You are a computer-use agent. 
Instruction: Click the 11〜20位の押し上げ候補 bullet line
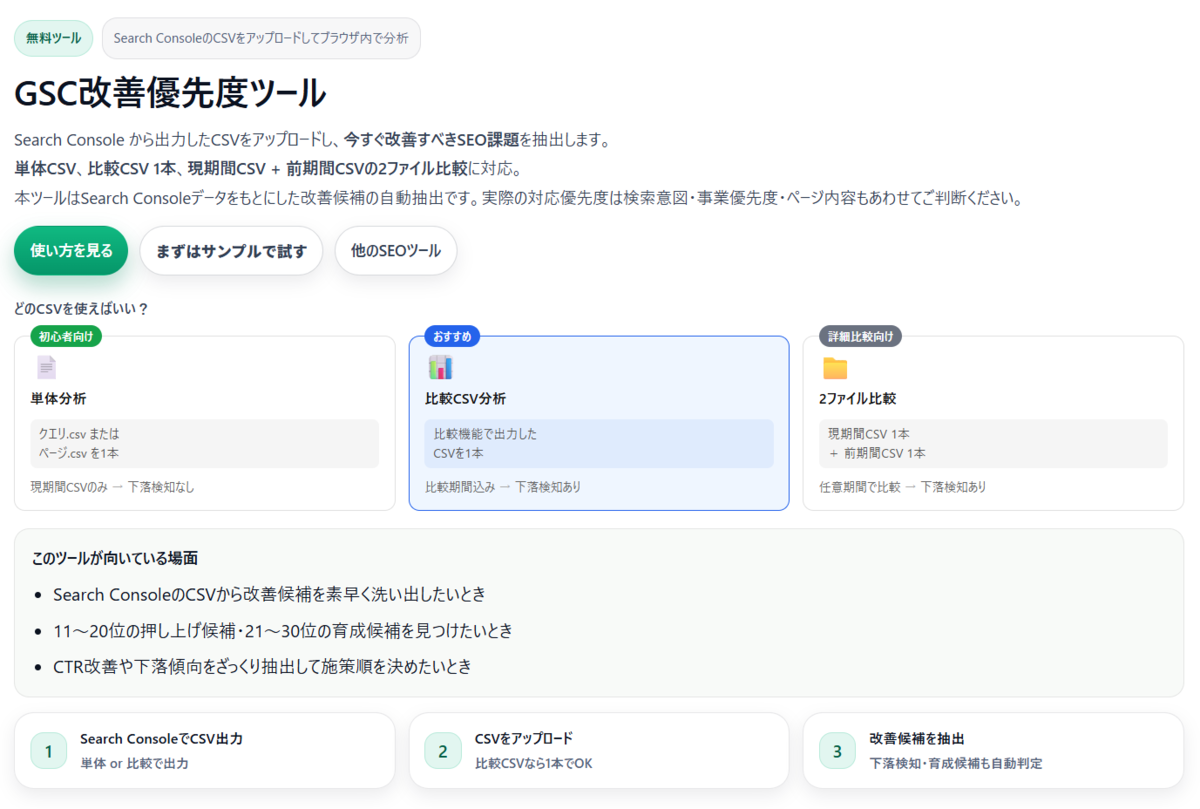pyautogui.click(x=283, y=630)
